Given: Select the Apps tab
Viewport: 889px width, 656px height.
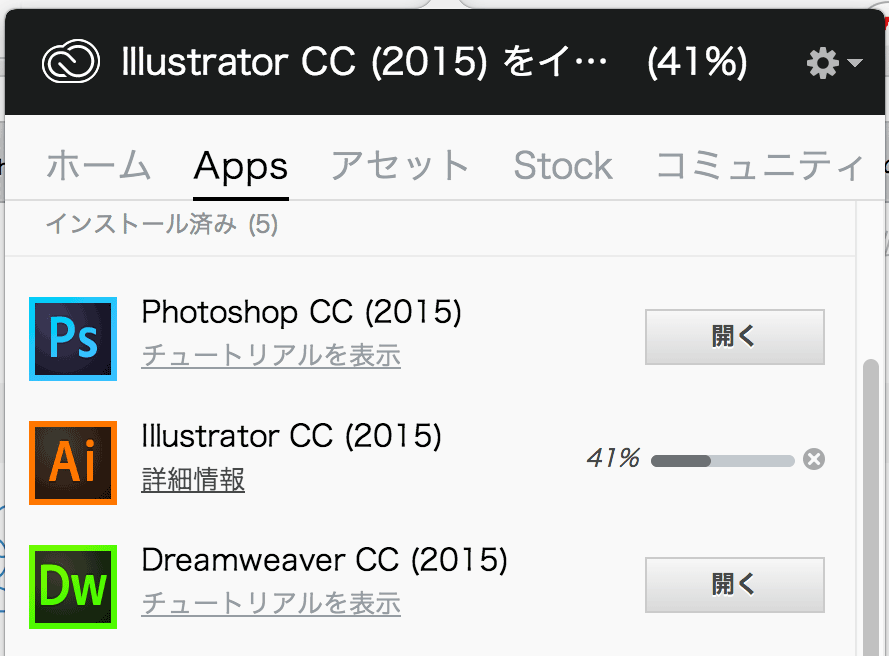Looking at the screenshot, I should 241,167.
